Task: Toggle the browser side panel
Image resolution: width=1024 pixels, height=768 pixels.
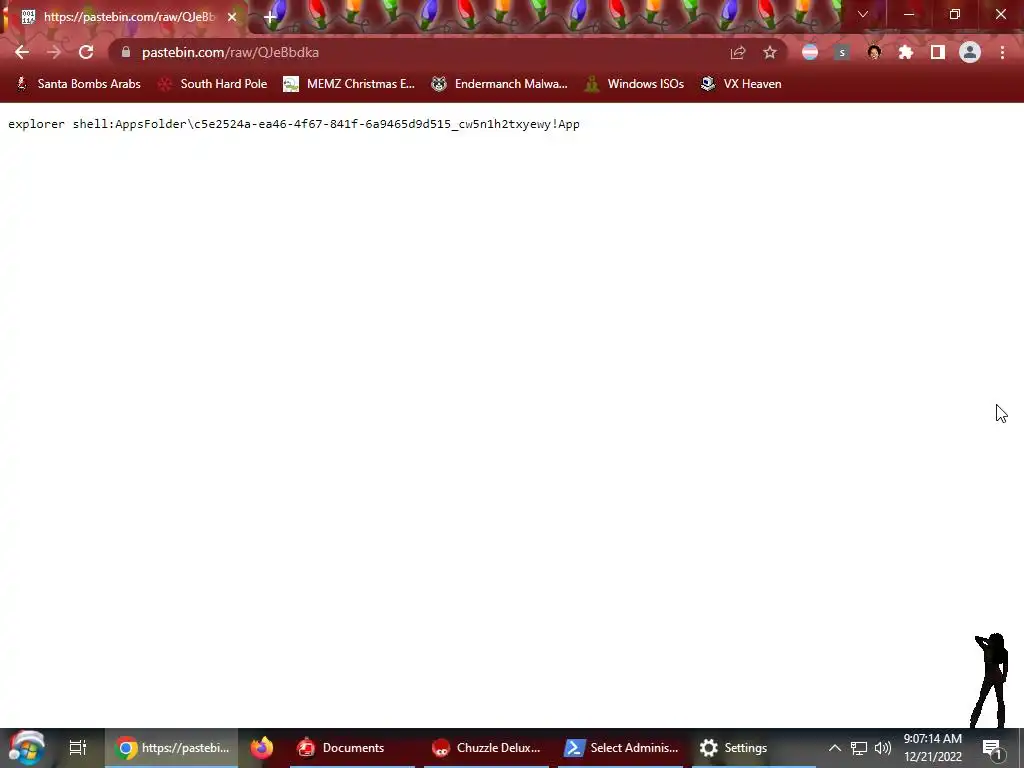Action: coord(938,52)
